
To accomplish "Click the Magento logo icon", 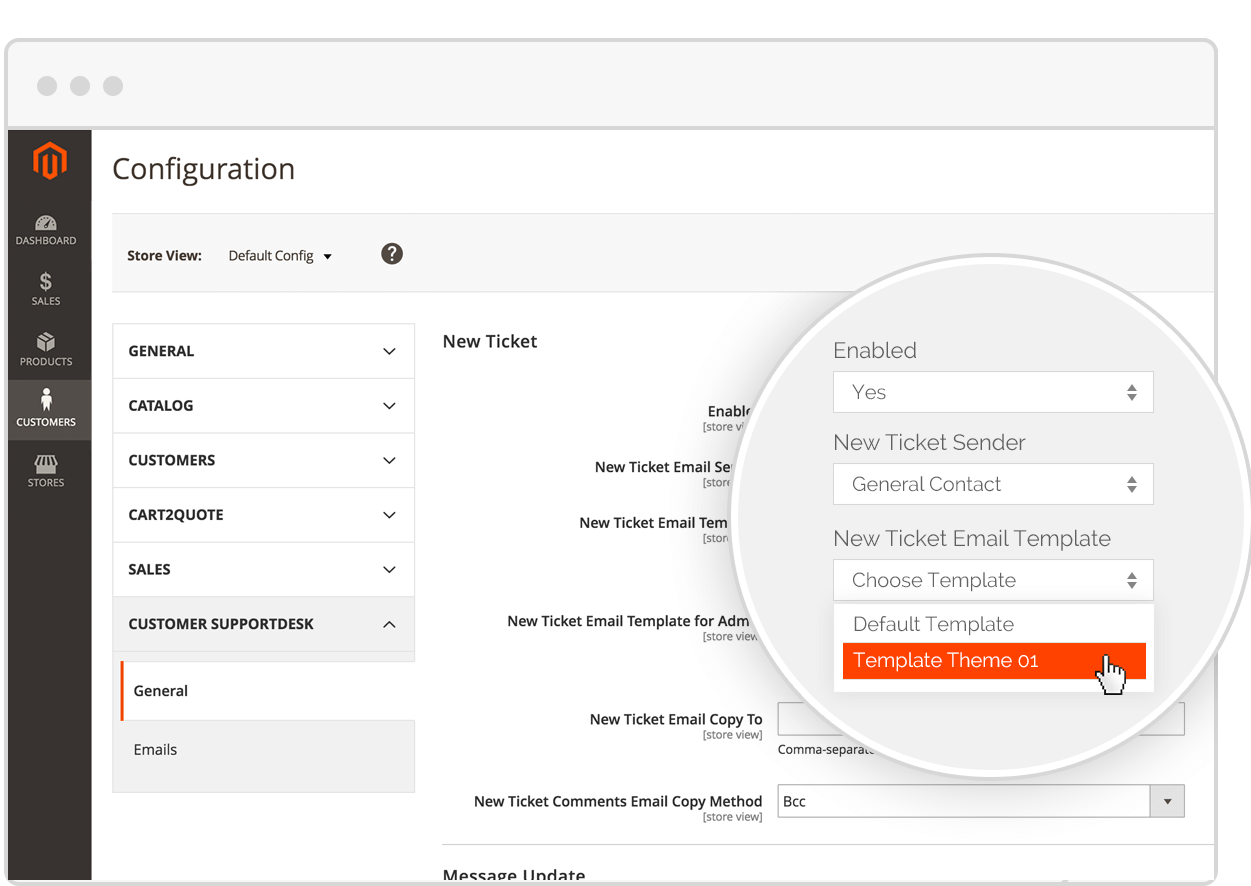I will pos(49,161).
